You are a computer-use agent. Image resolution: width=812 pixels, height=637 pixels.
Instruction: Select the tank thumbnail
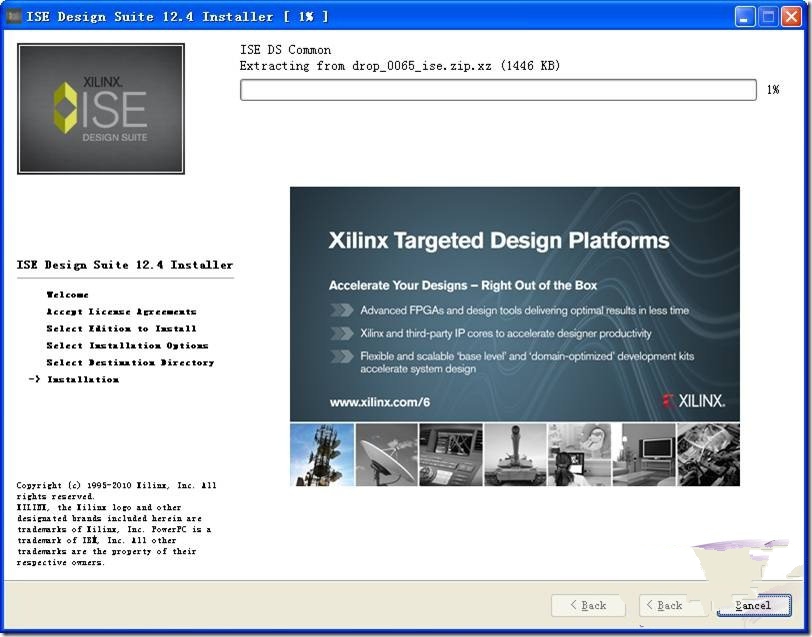tap(515, 455)
